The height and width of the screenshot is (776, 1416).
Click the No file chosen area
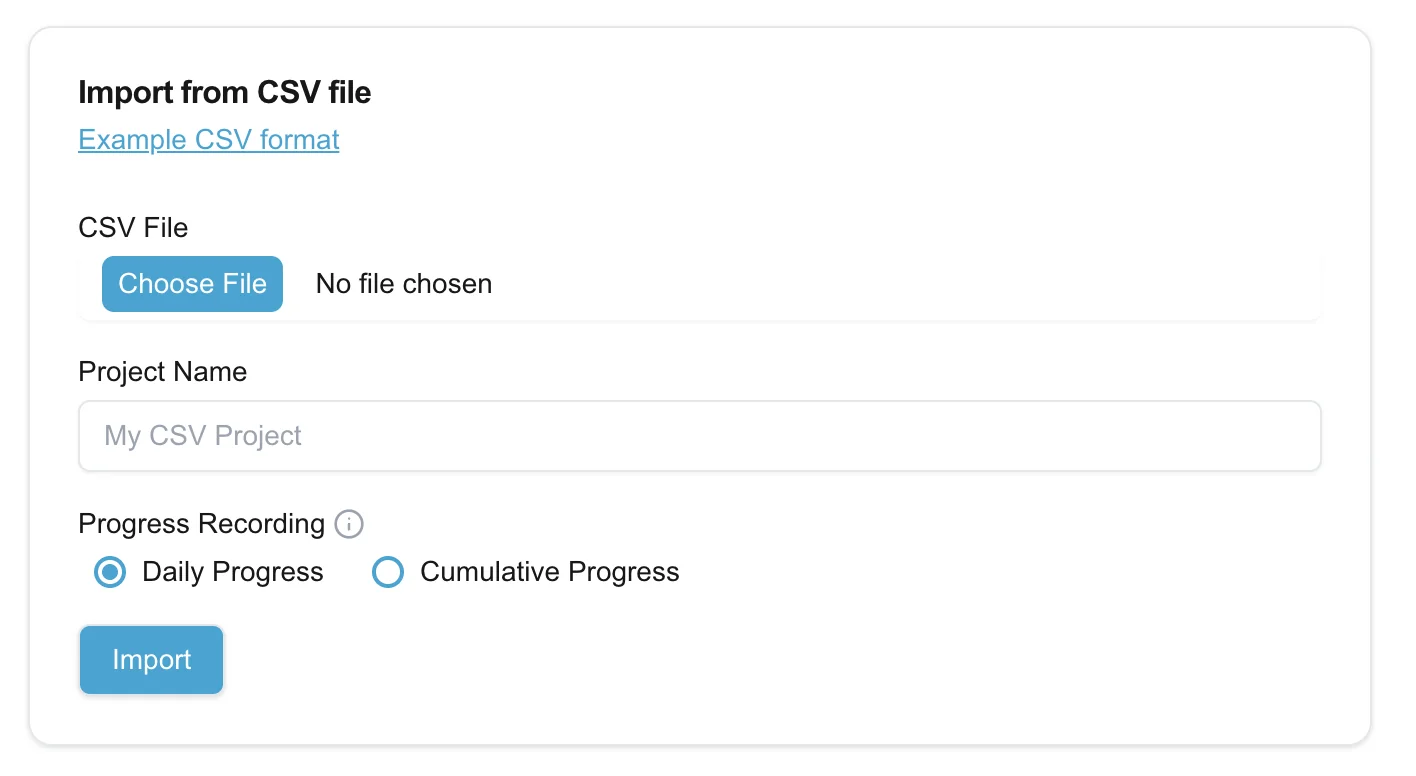pos(403,284)
